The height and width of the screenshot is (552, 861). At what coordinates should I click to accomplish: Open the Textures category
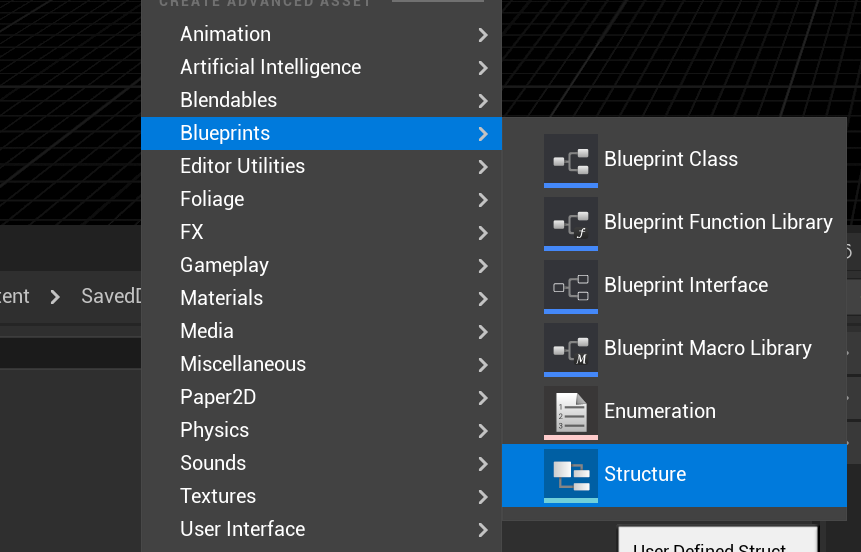click(321, 495)
